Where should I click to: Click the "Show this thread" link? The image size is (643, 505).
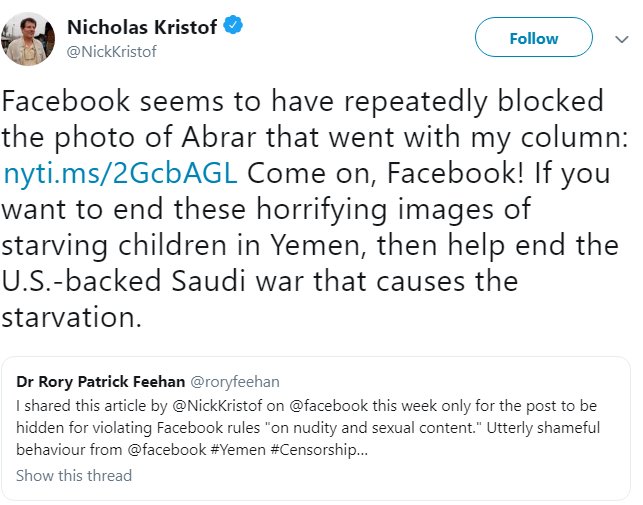point(74,475)
